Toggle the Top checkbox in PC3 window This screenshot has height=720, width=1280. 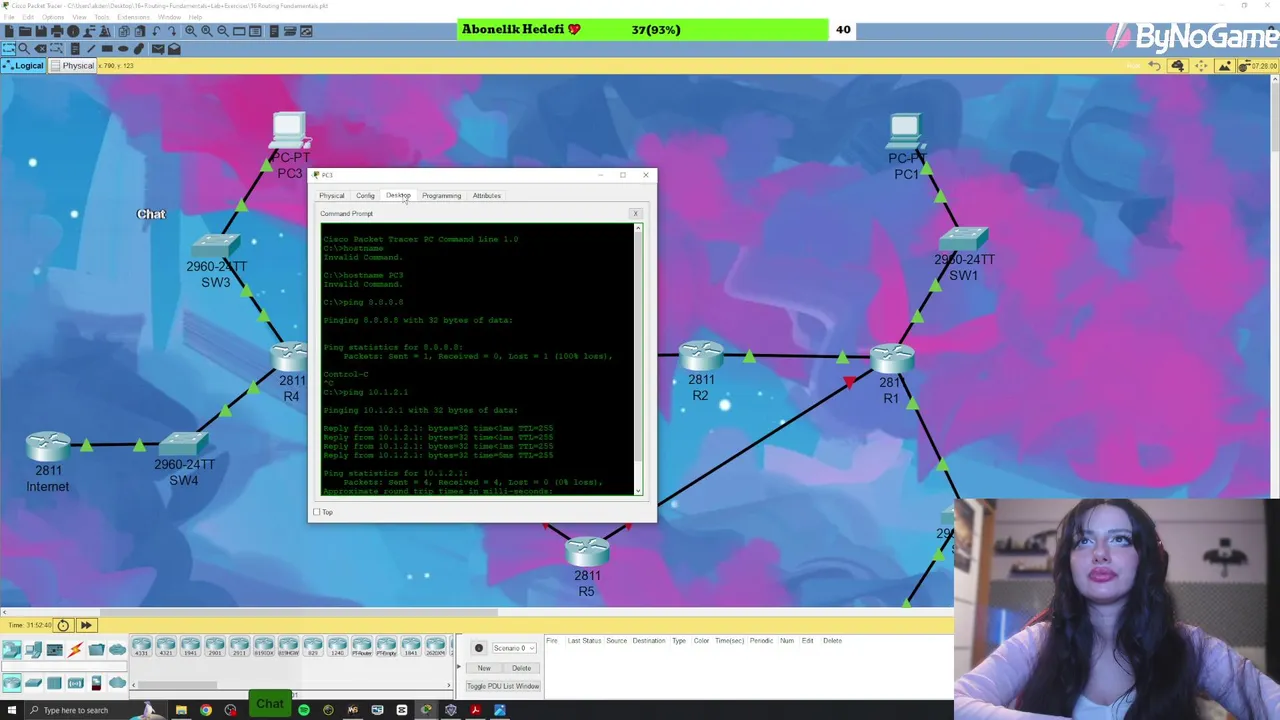coord(317,512)
